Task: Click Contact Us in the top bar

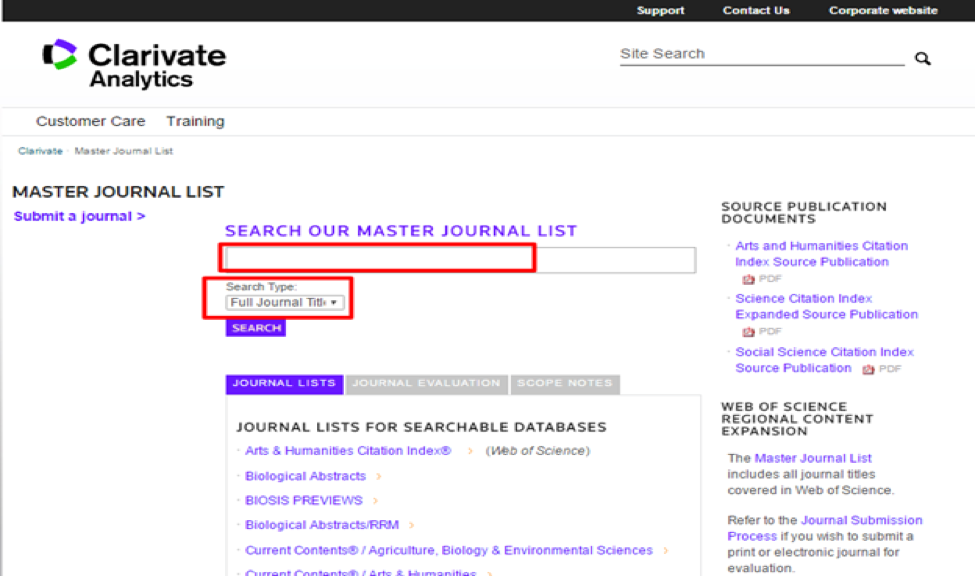Action: (756, 11)
